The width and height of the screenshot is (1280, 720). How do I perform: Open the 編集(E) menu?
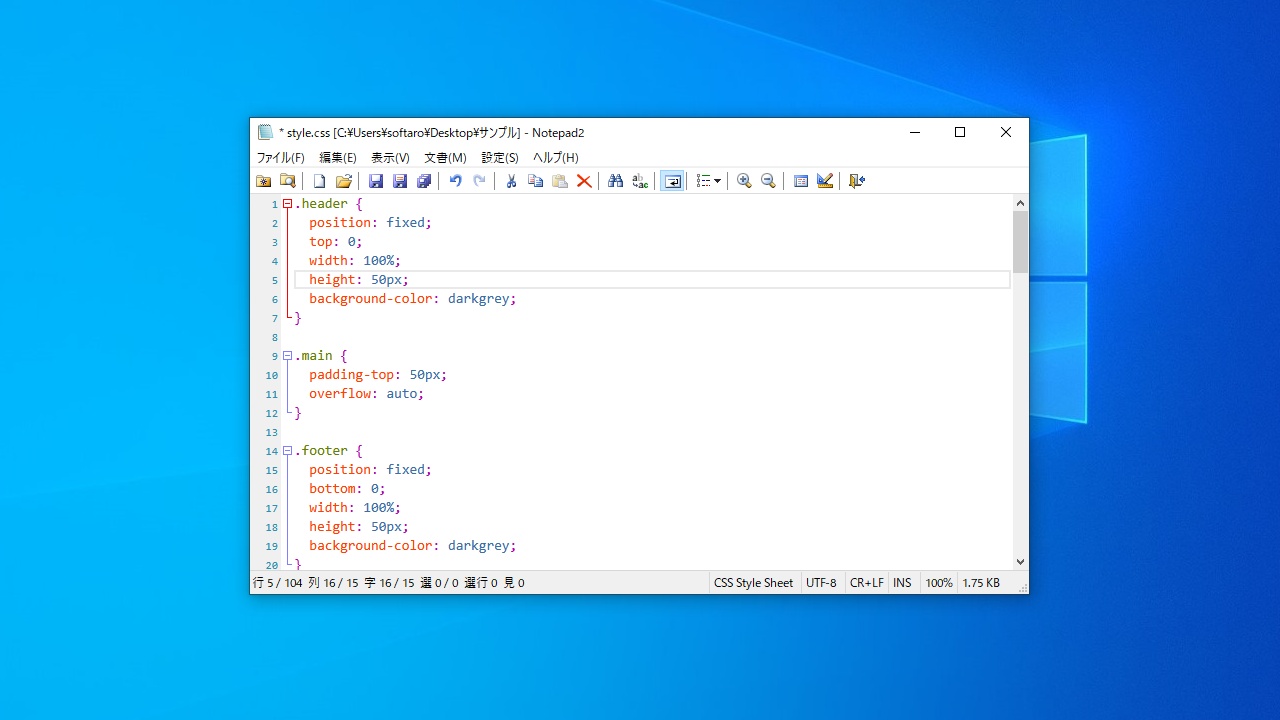(338, 158)
